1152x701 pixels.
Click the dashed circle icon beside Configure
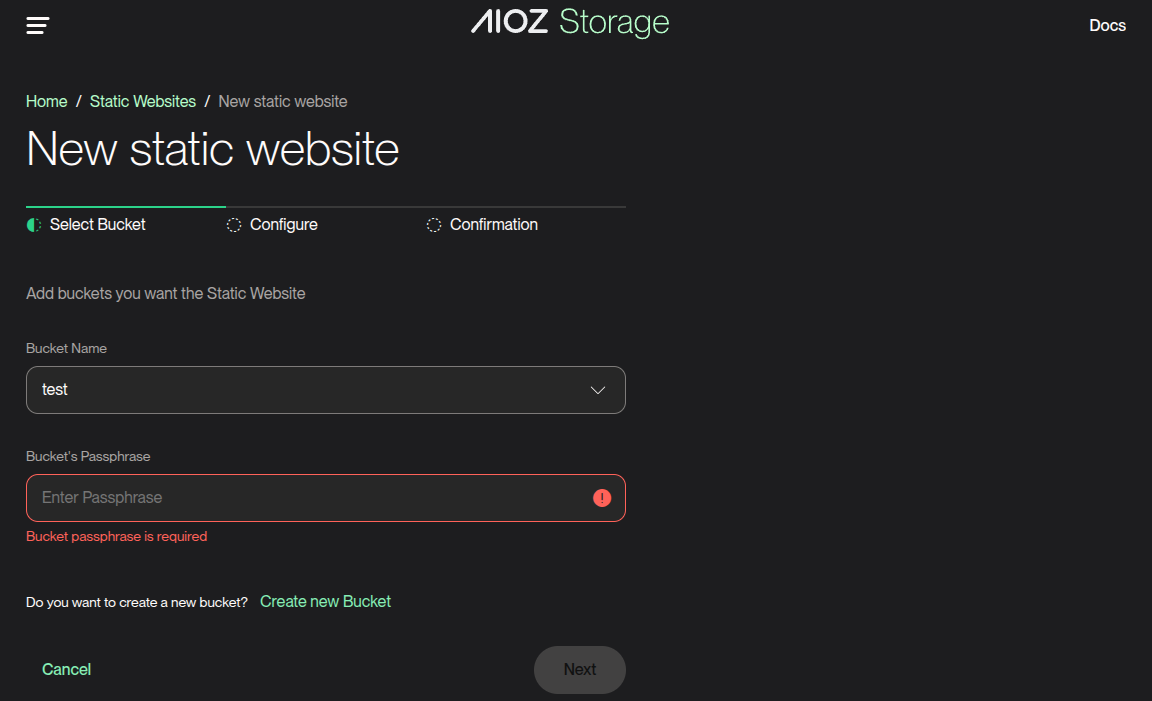pos(234,225)
